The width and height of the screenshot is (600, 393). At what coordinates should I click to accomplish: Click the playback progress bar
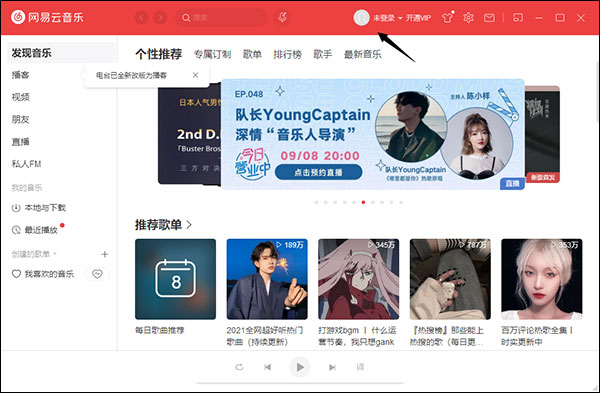tap(300, 383)
